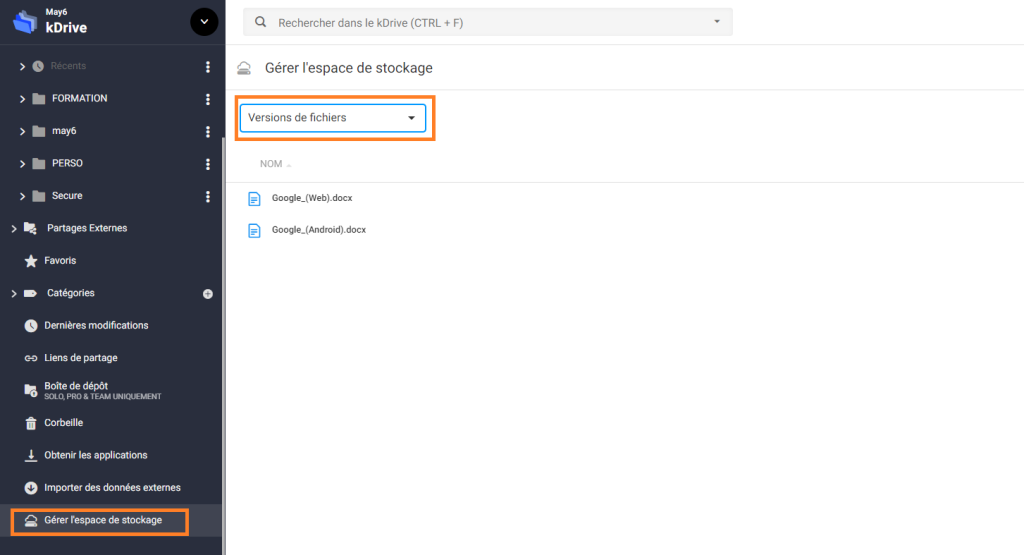The width and height of the screenshot is (1024, 555).
Task: Expand the Partages Externes section
Action: coord(14,229)
